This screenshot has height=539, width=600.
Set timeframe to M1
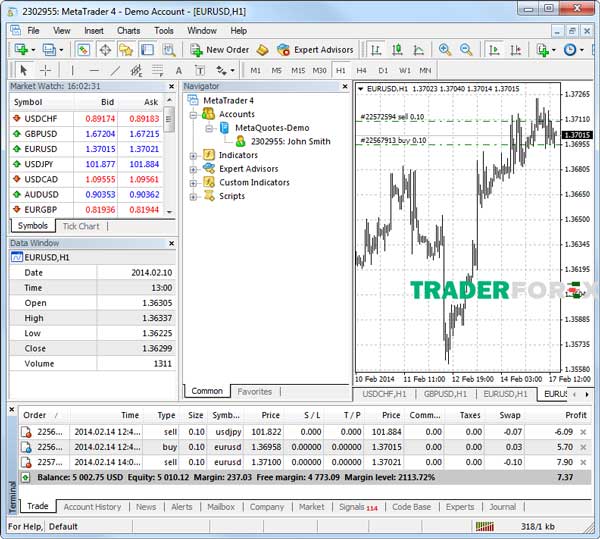(255, 70)
